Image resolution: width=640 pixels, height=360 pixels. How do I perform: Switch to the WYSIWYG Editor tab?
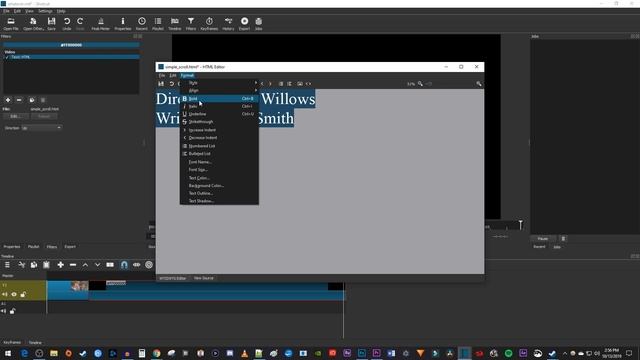click(x=172, y=278)
